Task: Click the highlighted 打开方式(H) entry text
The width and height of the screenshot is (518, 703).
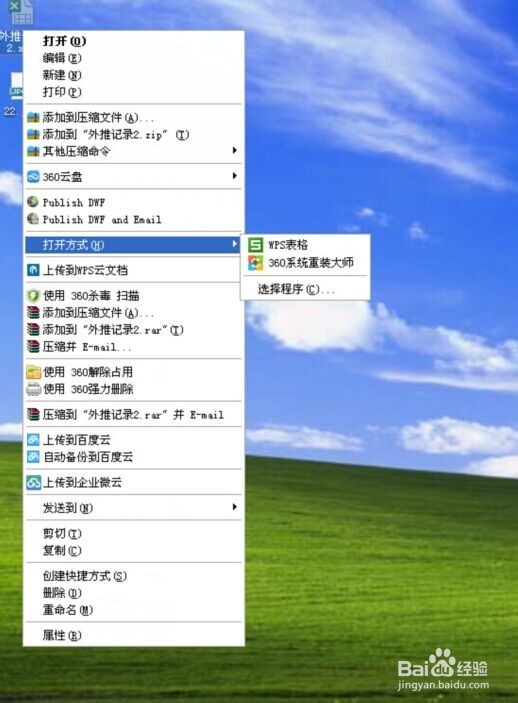Action: coord(73,245)
